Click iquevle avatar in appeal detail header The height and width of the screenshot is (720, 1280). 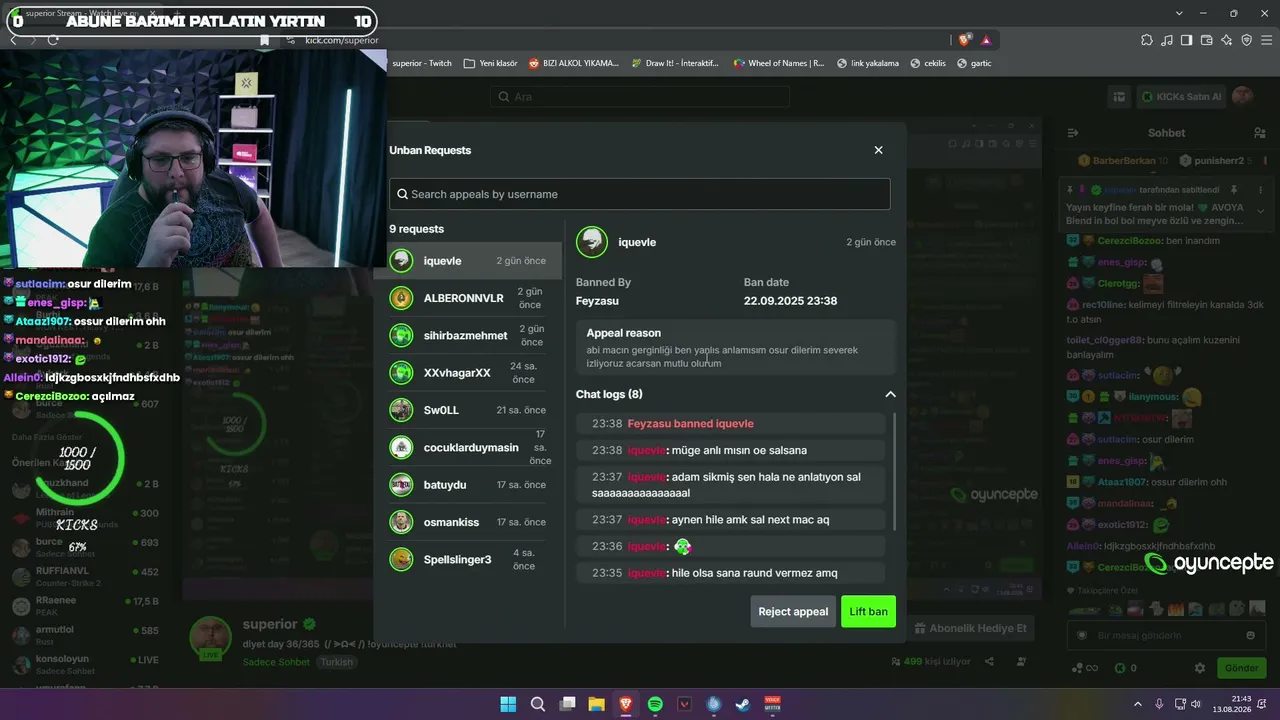click(592, 242)
